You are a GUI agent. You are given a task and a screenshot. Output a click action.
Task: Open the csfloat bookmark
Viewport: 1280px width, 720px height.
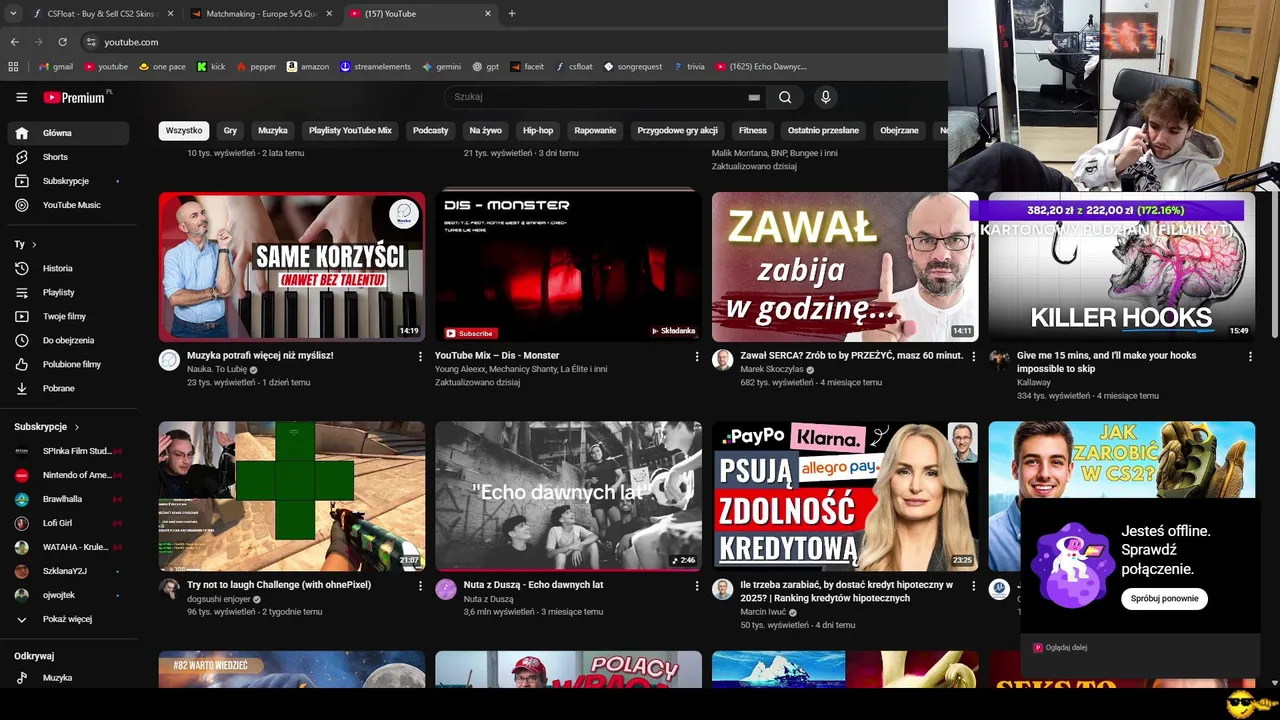pyautogui.click(x=574, y=66)
